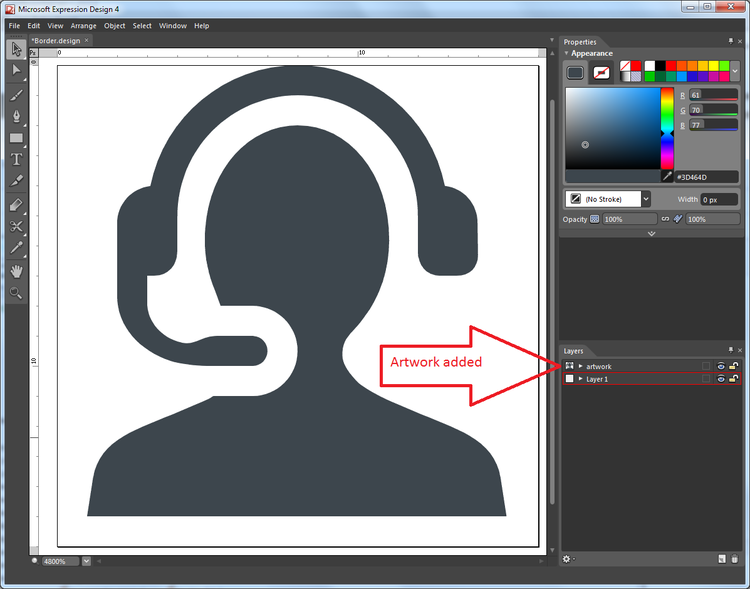Select the Scissors tool

[16, 226]
